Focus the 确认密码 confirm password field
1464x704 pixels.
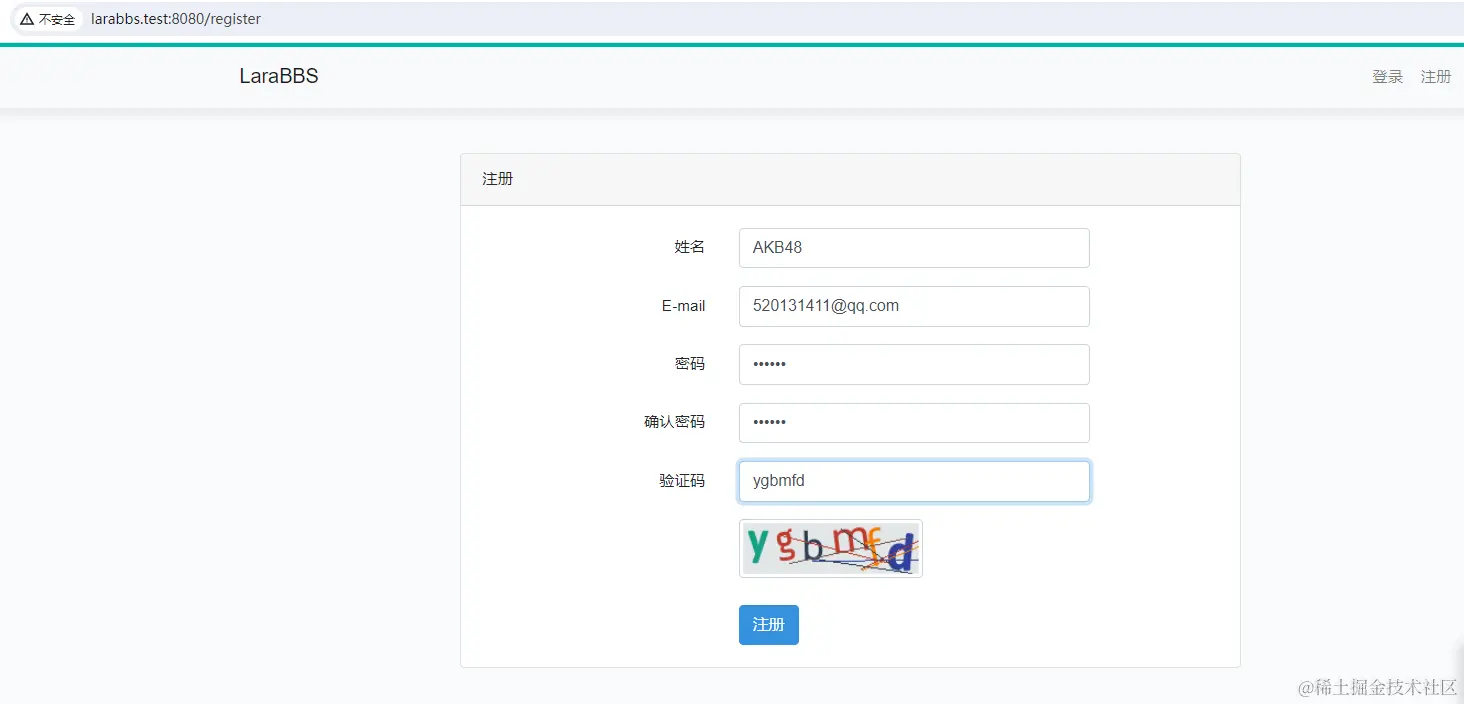[914, 423]
